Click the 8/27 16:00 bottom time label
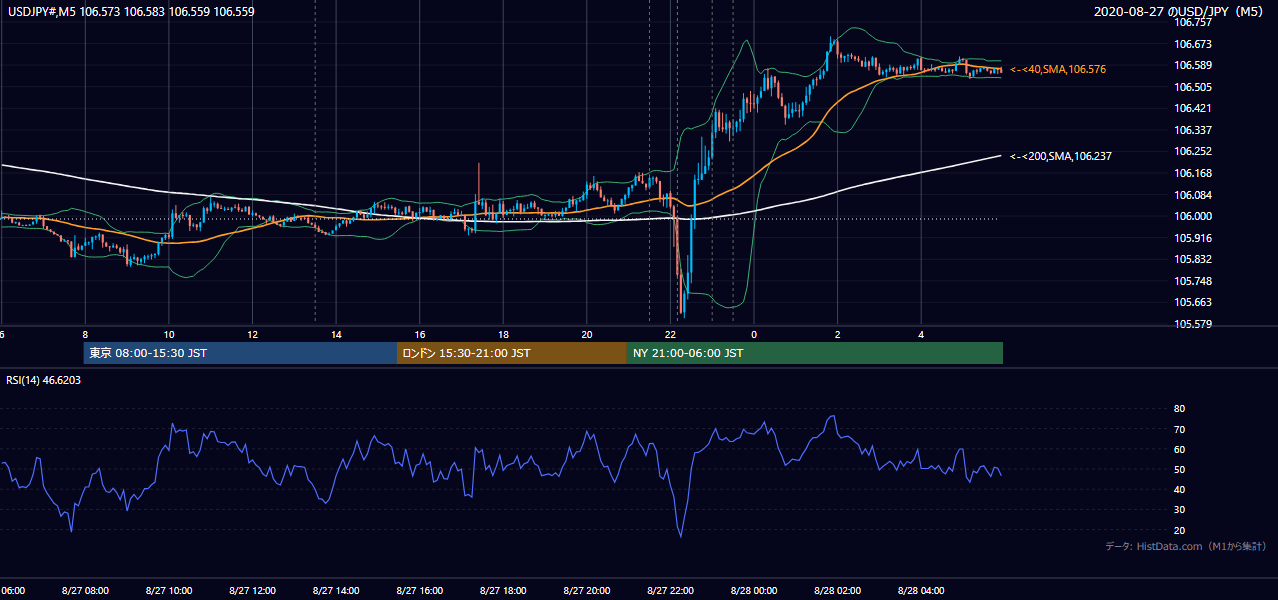This screenshot has width=1278, height=600. coord(419,590)
